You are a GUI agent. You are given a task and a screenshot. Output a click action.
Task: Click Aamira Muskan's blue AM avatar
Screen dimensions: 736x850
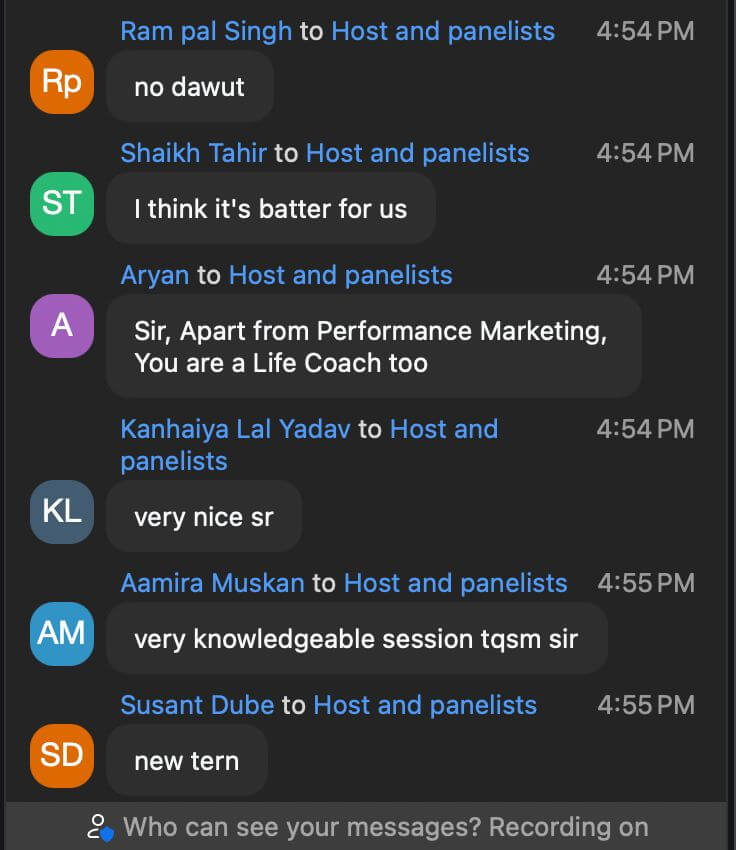[62, 634]
